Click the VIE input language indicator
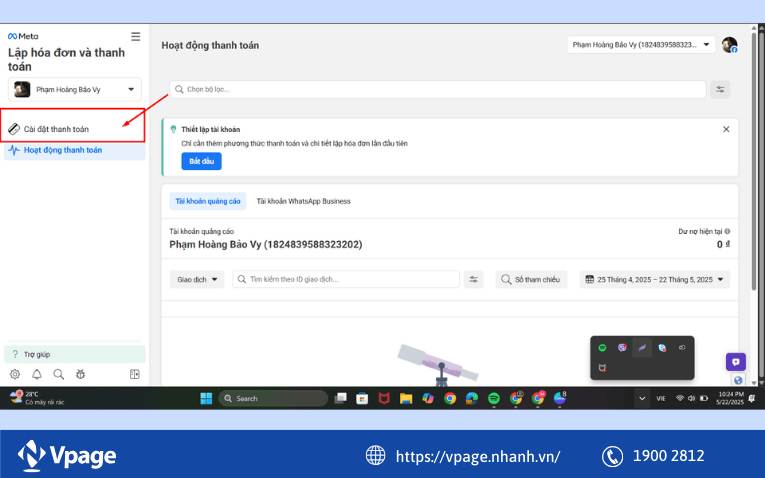This screenshot has width=765, height=478. (x=661, y=398)
